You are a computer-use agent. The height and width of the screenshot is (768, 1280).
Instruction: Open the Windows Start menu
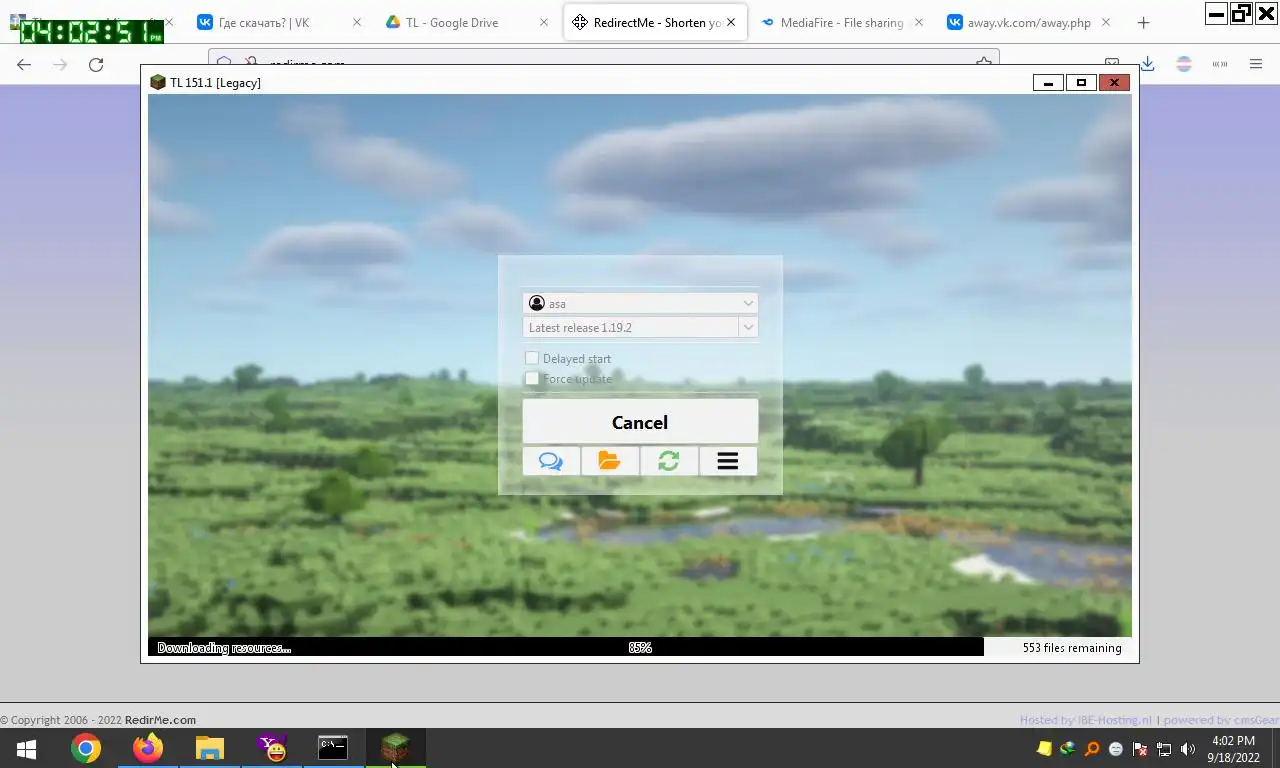click(26, 748)
